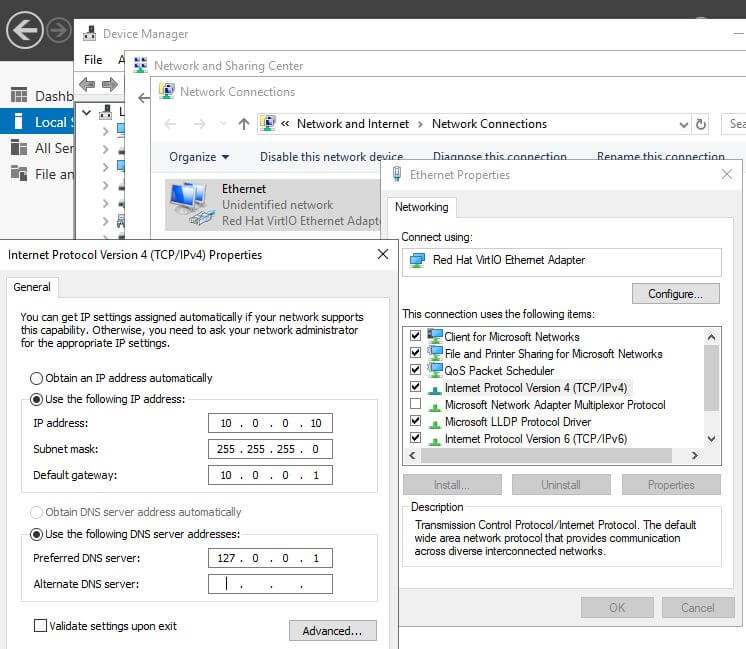Viewport: 746px width, 649px height.
Task: Click the Client for Microsoft Networks icon
Action: (x=434, y=336)
